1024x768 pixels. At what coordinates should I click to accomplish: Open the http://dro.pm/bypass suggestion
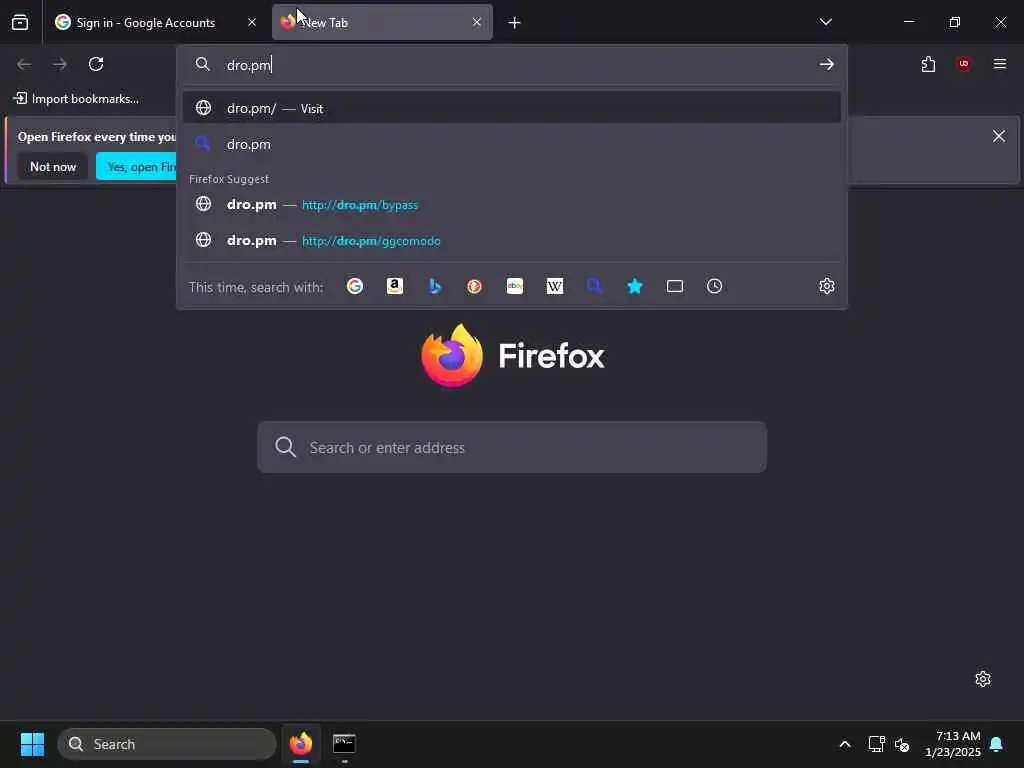click(511, 204)
